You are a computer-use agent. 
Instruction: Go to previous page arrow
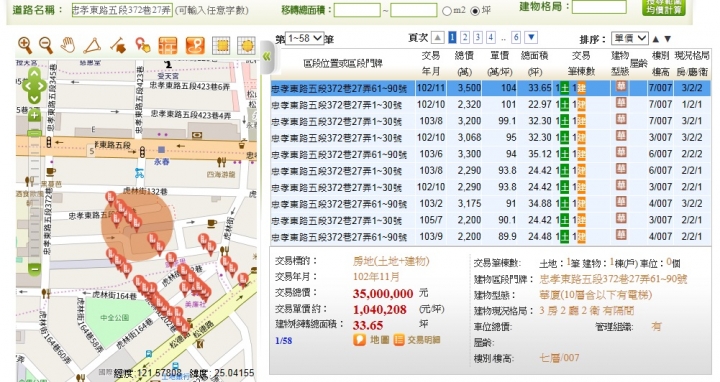(438, 38)
